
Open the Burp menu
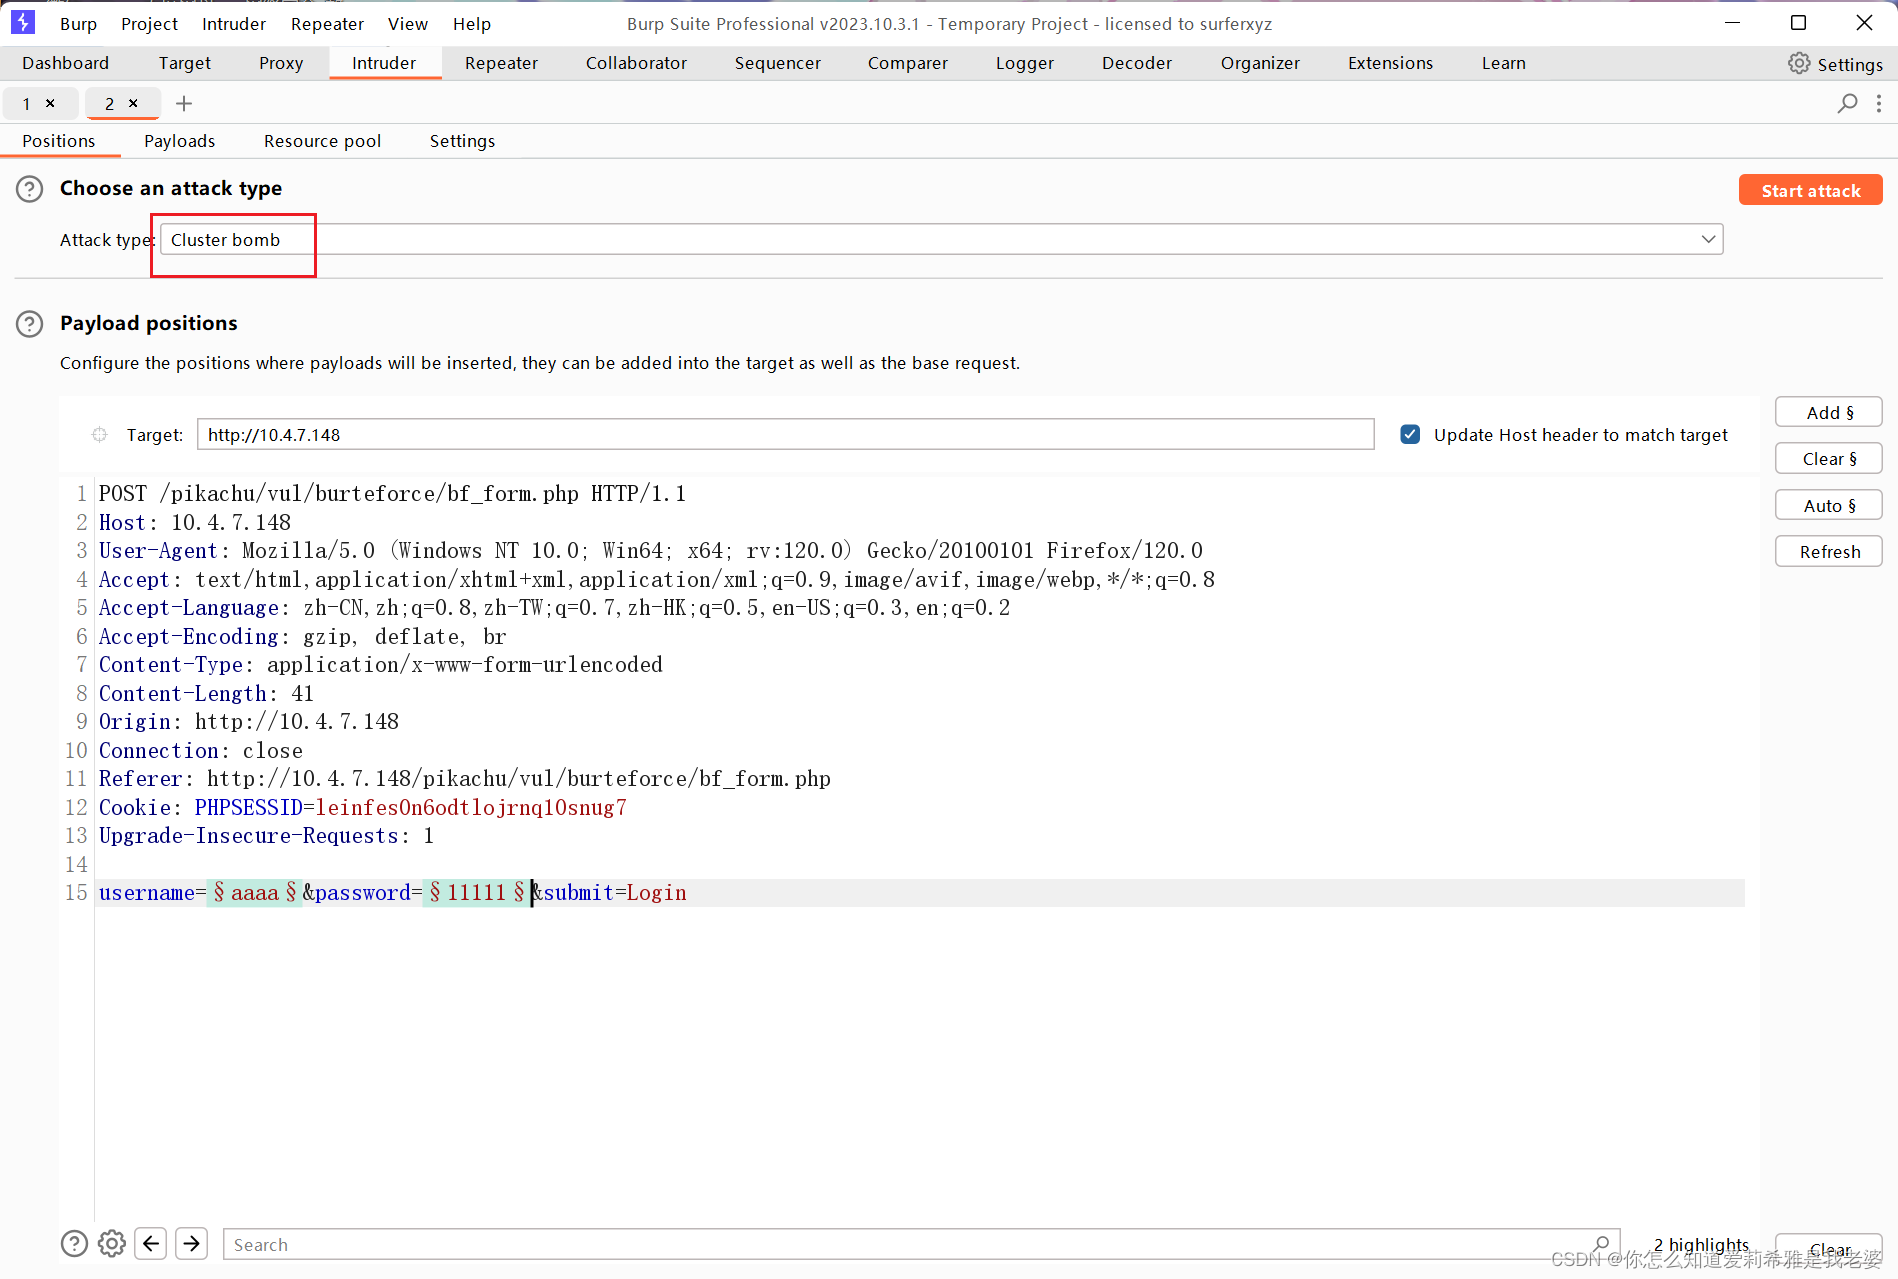[x=78, y=23]
